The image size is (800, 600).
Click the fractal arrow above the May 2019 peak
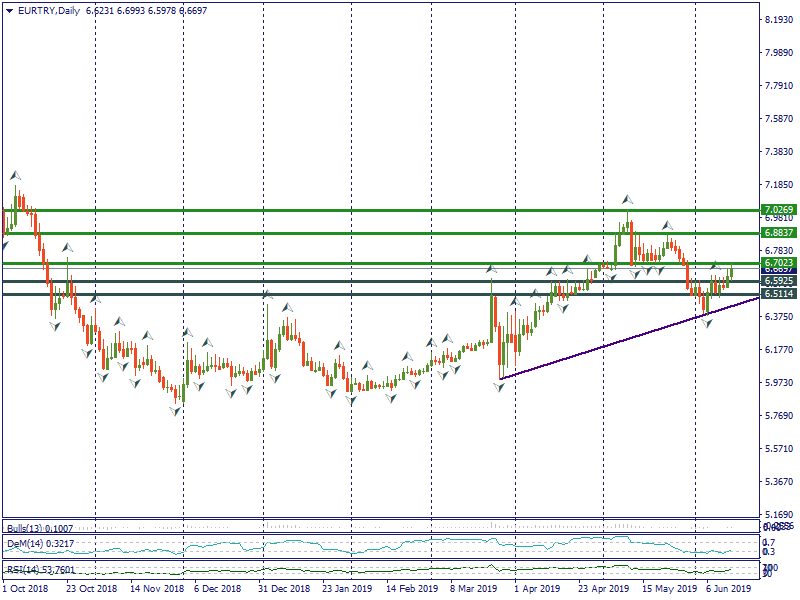(627, 199)
